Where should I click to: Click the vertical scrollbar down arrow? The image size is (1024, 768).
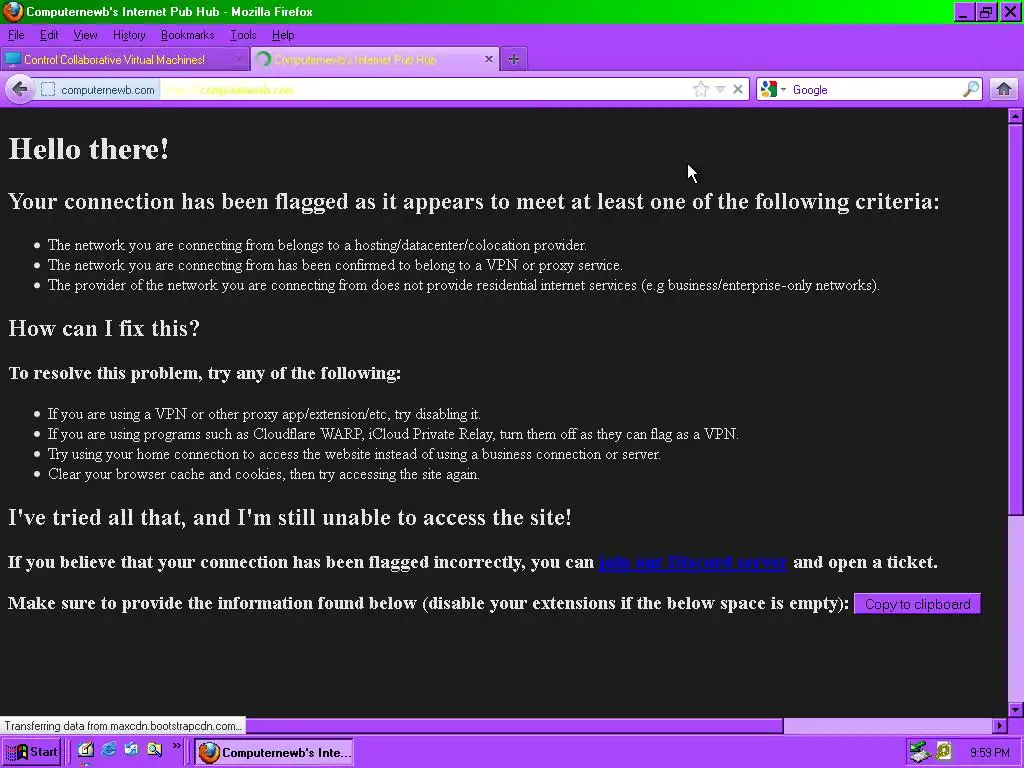pyautogui.click(x=1016, y=710)
